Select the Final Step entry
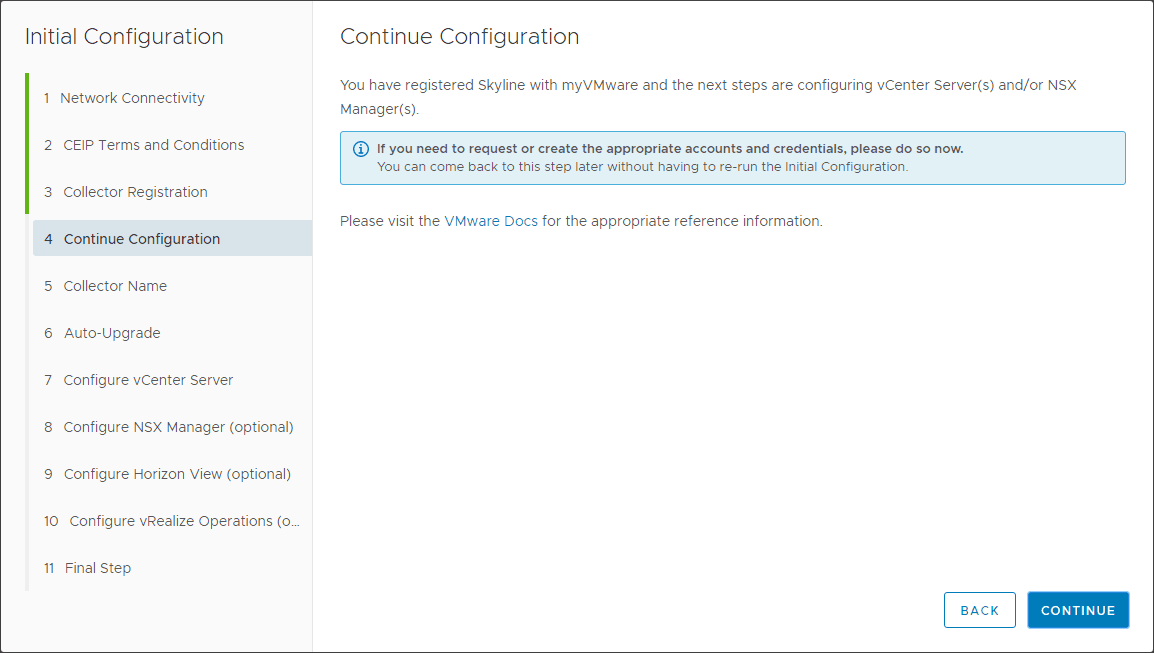1154x653 pixels. click(x=98, y=568)
